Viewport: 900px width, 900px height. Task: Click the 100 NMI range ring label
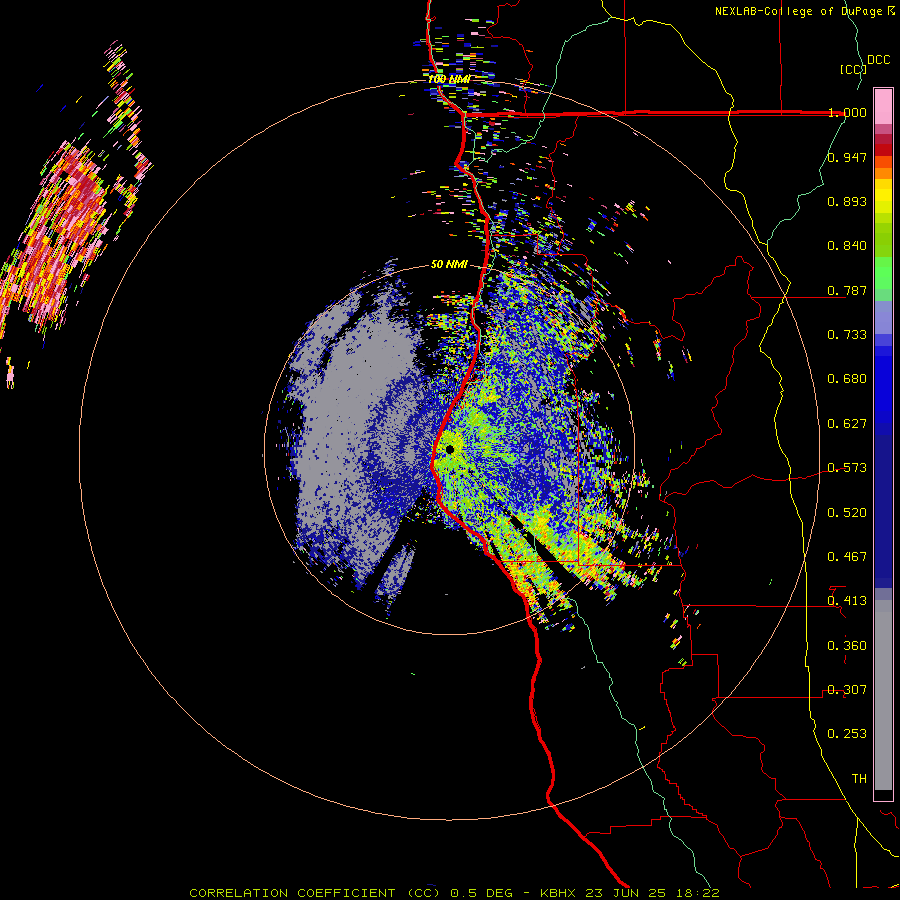pos(449,79)
